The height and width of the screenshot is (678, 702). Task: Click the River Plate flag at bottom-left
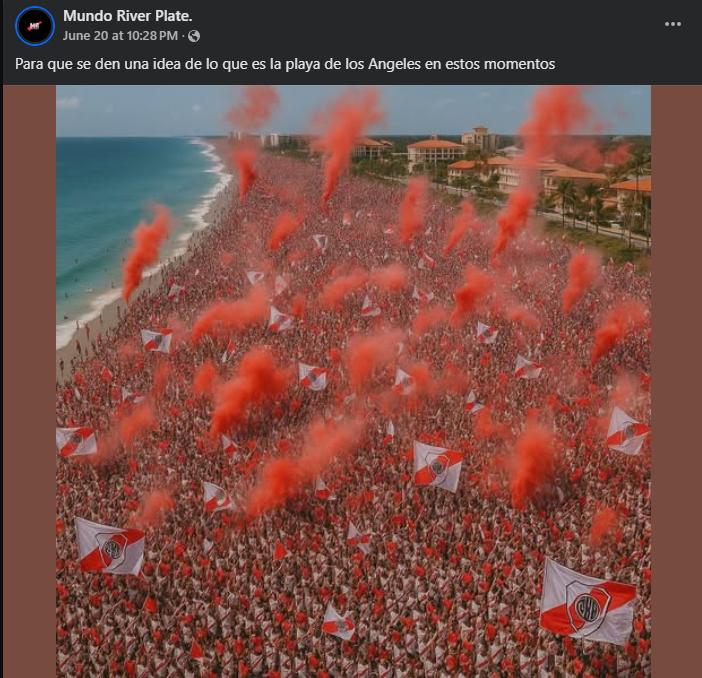[x=110, y=547]
